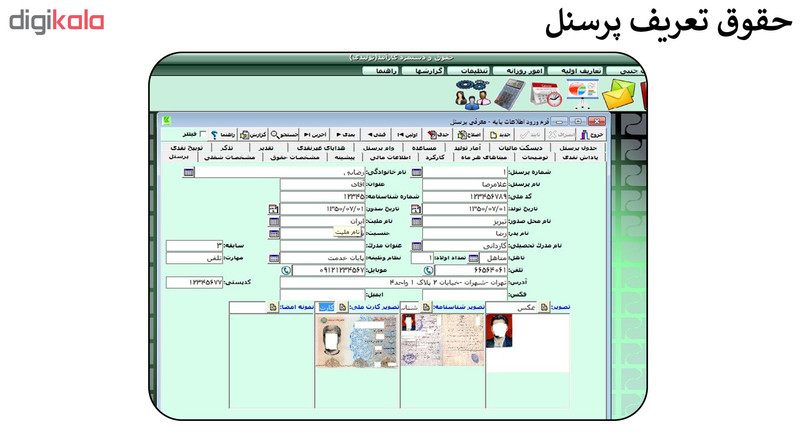Open the calculator icon in the main toolbar
800x437 pixels.
coord(510,94)
